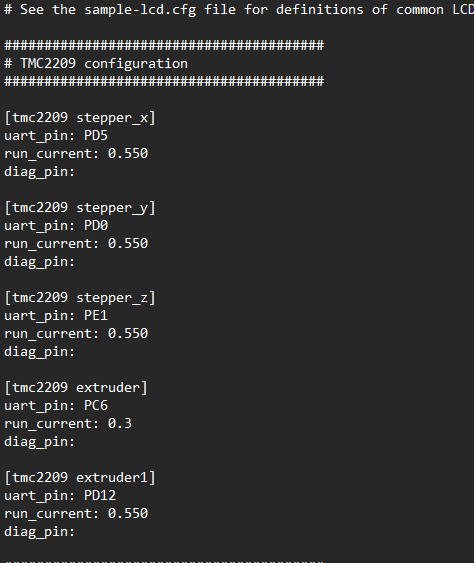Click the [tmc2209 extruder] section header

pyautogui.click(x=76, y=388)
